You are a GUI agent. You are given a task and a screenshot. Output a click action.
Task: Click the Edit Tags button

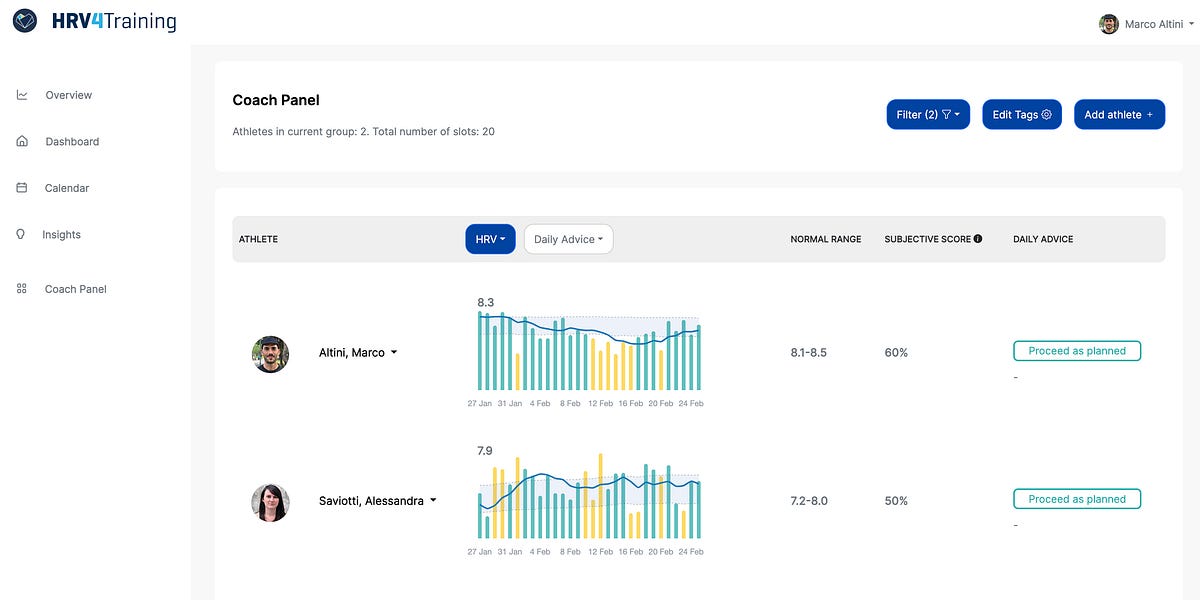pyautogui.click(x=1022, y=114)
